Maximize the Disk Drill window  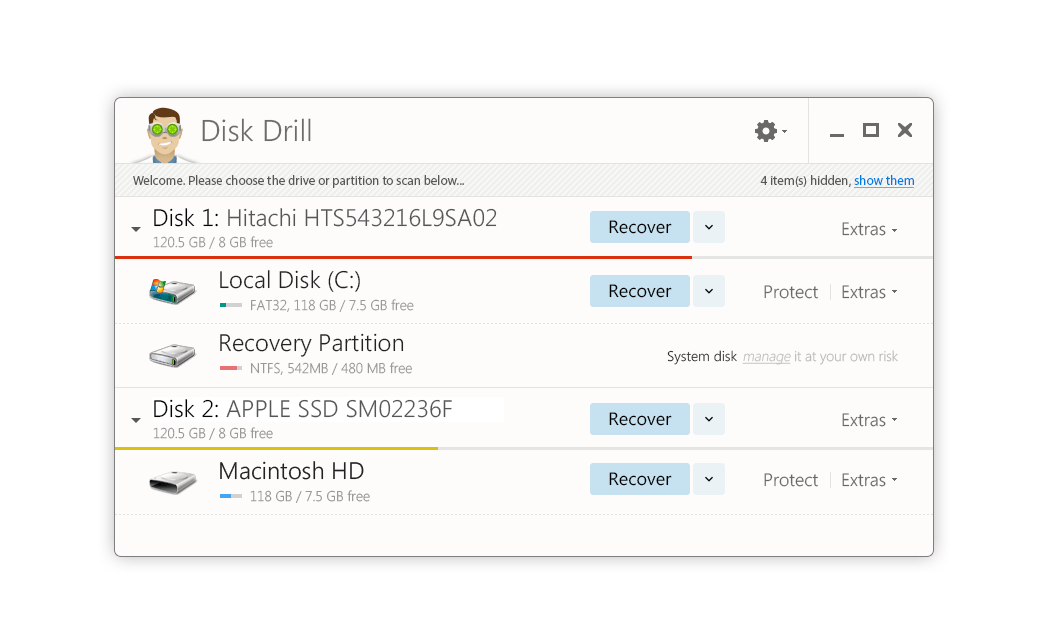870,130
